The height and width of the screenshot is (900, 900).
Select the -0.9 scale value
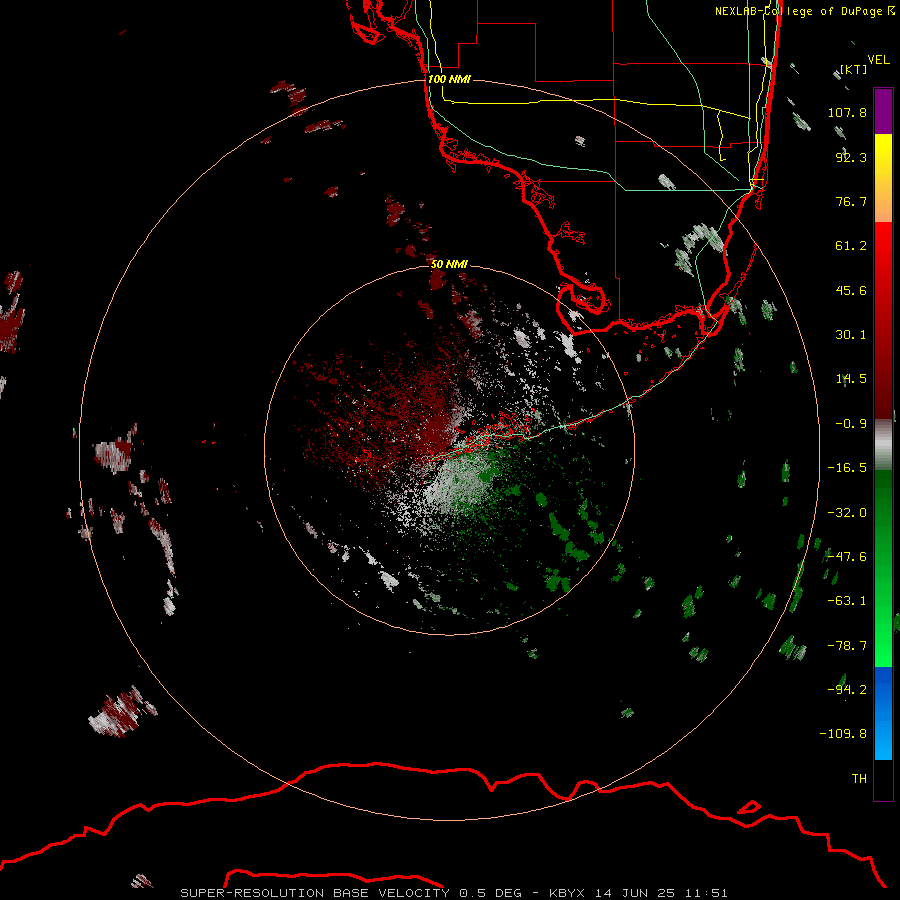click(x=851, y=424)
